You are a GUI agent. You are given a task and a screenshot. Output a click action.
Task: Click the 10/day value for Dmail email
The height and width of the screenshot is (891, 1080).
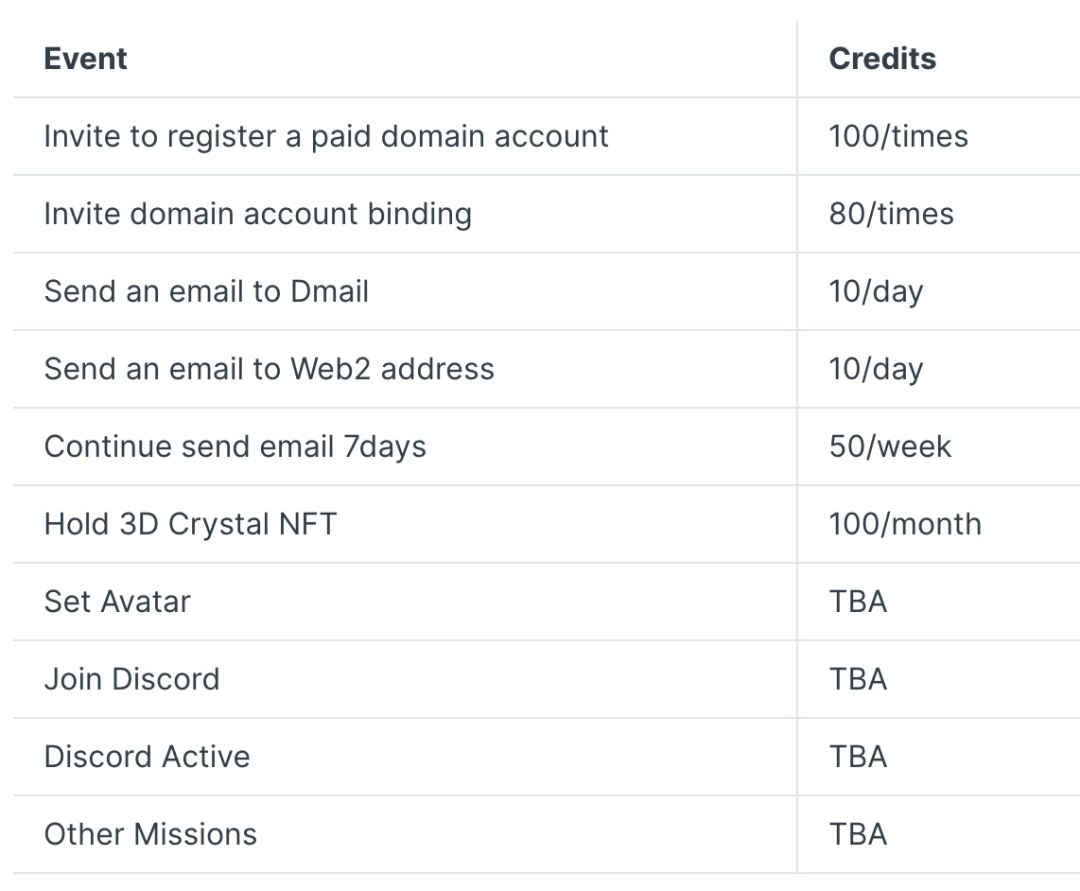(x=875, y=291)
